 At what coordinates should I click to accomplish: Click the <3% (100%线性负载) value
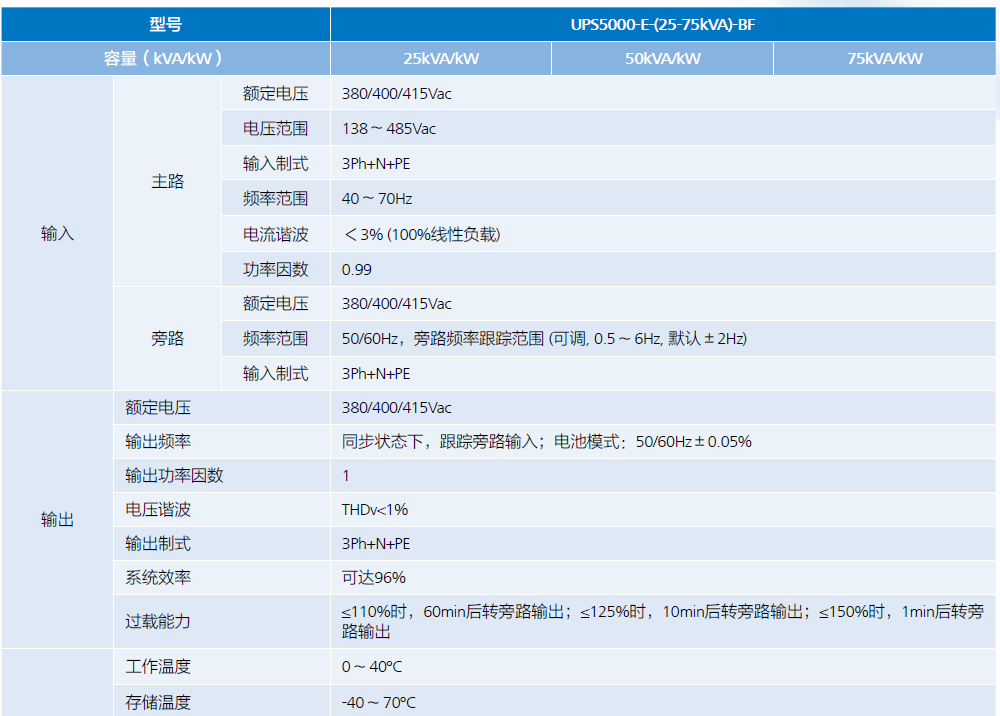(422, 235)
